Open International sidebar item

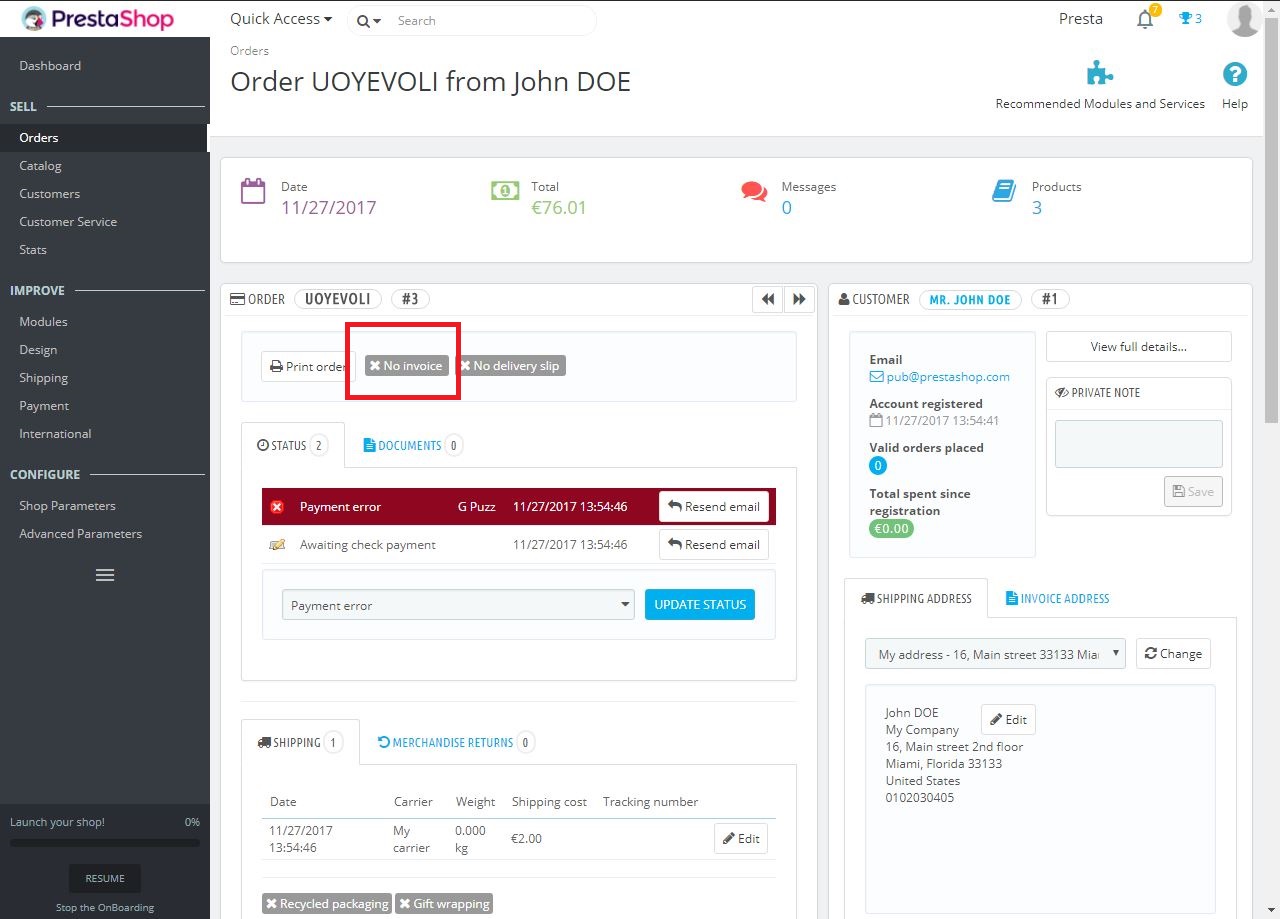[55, 434]
